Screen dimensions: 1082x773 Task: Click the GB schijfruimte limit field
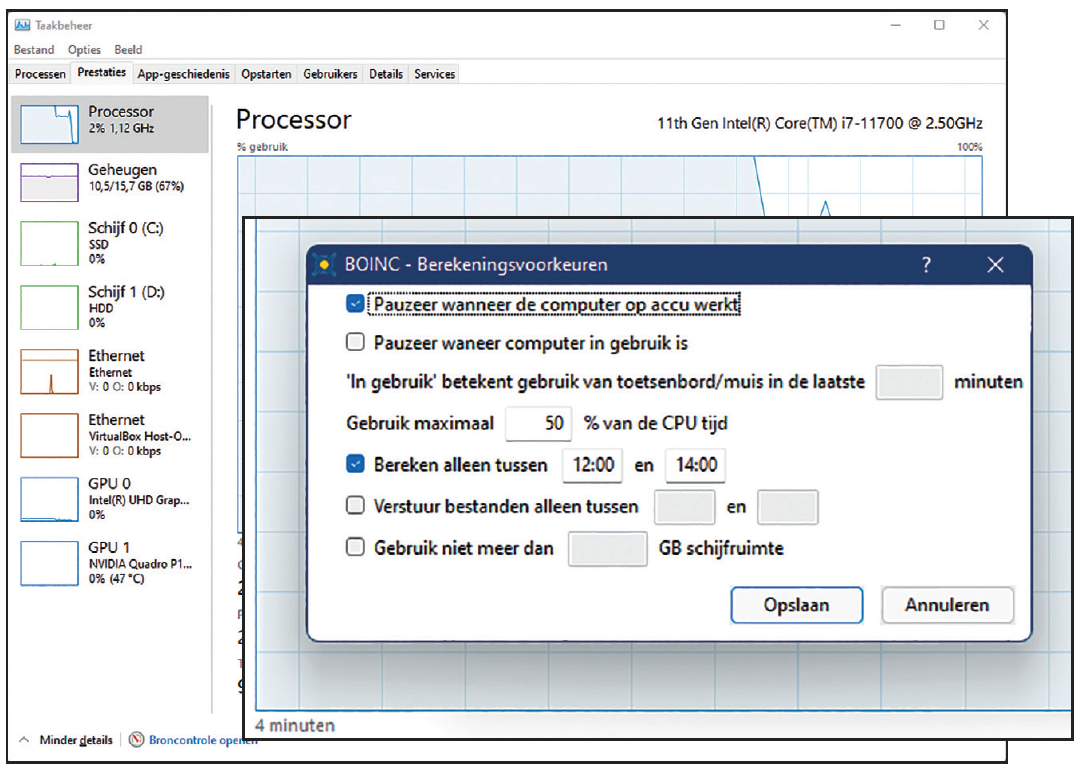[608, 549]
